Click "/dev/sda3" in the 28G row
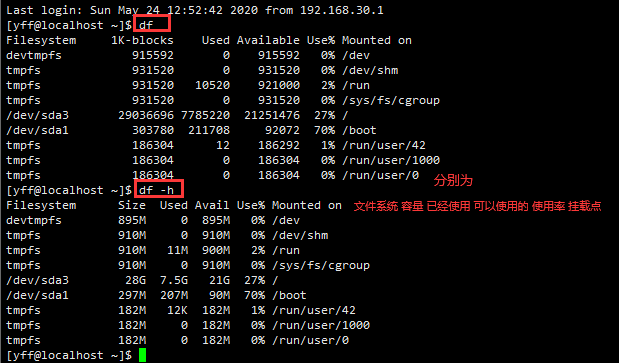The height and width of the screenshot is (363, 619). pos(38,280)
